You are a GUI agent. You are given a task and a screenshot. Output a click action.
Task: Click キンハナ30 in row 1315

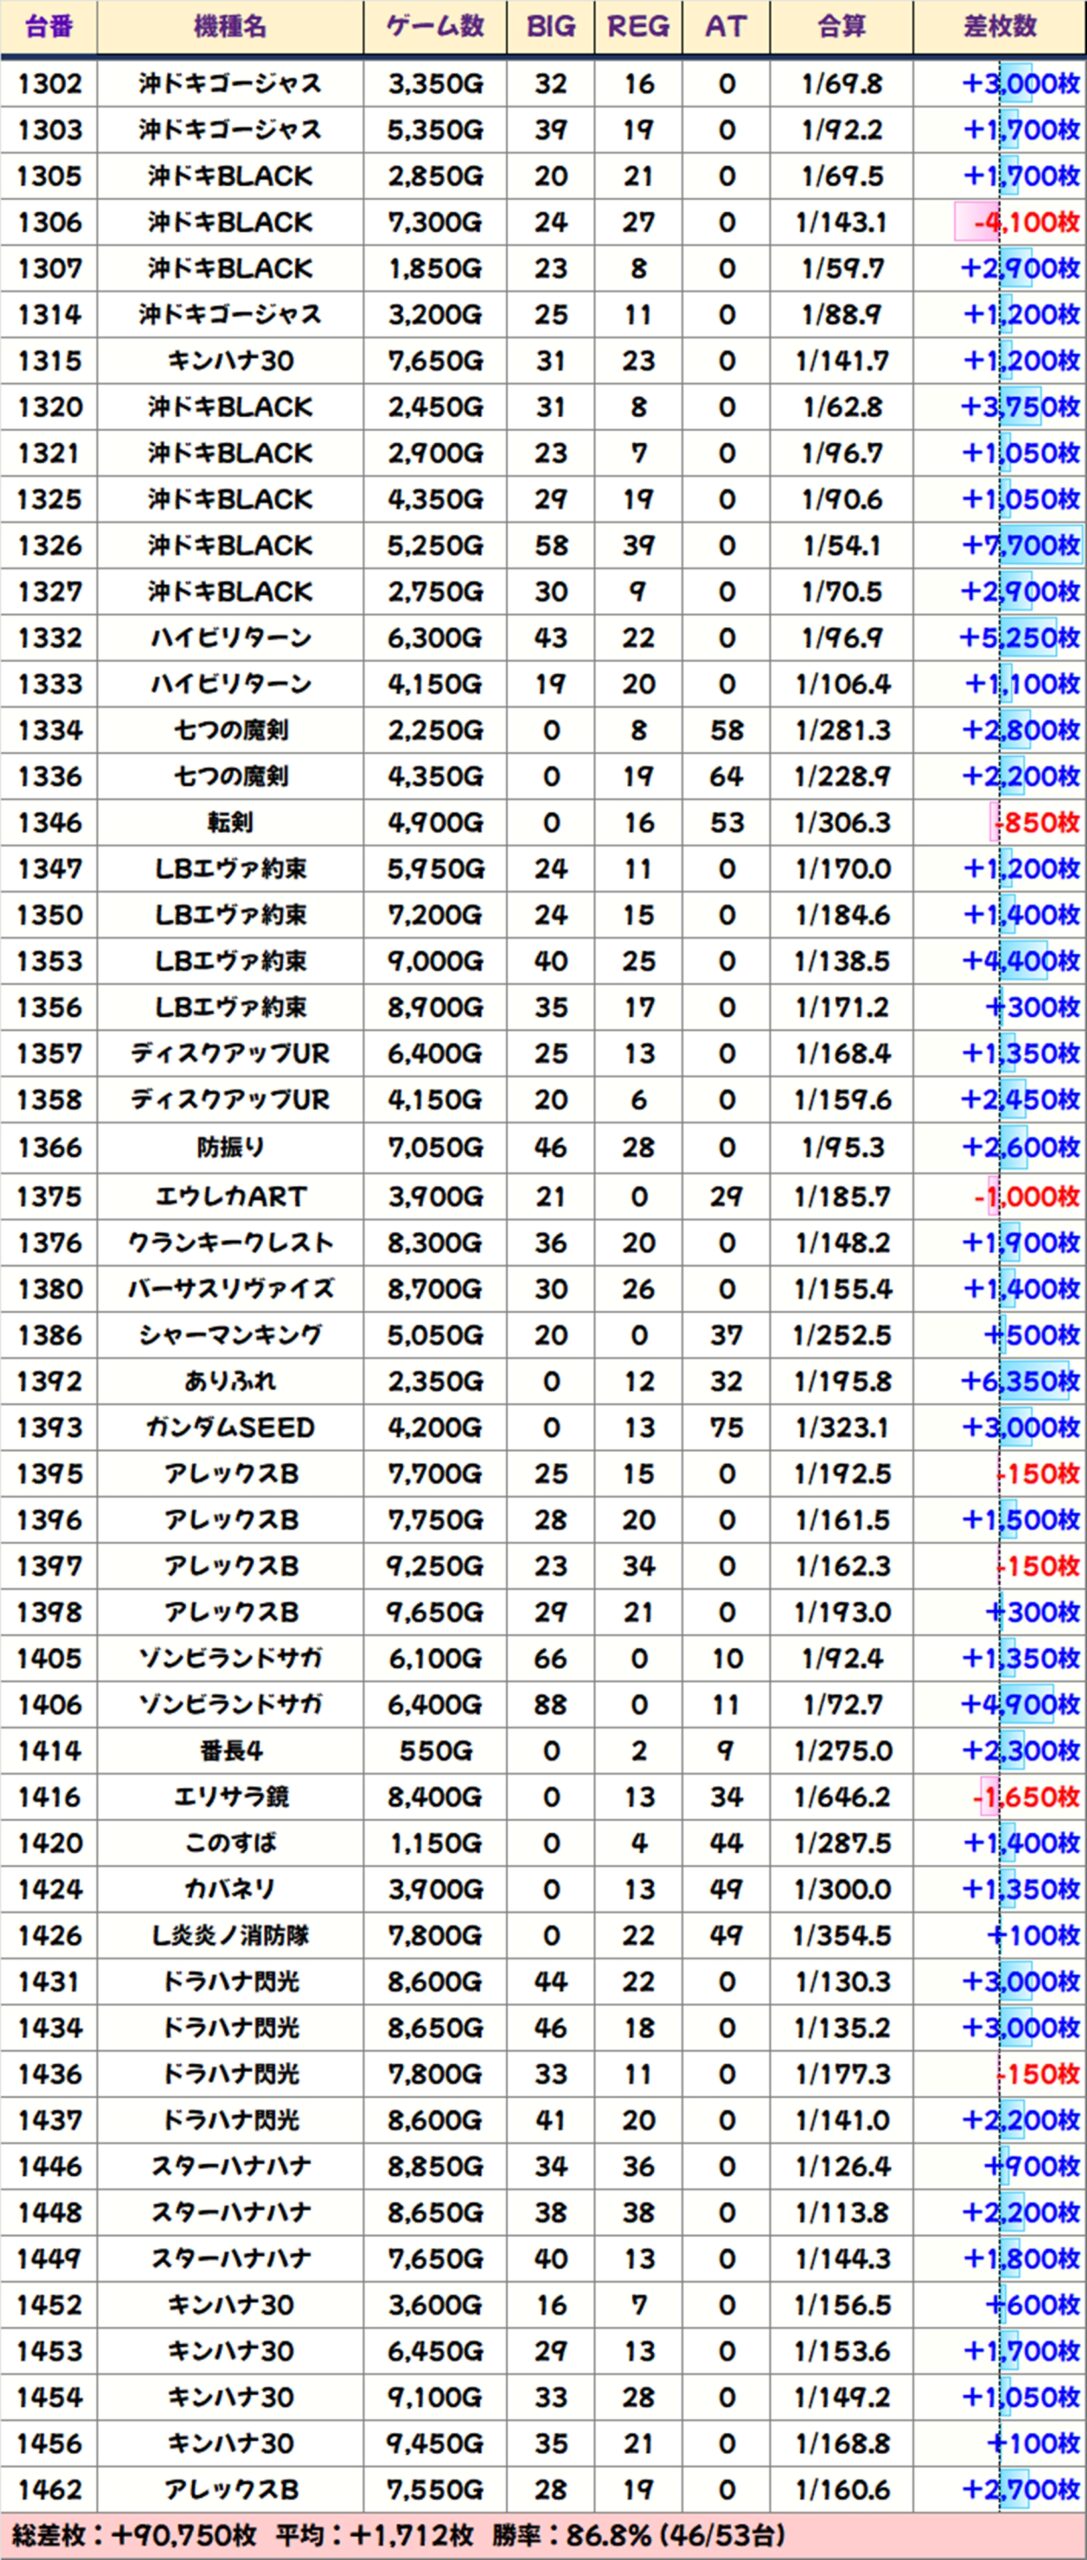(x=230, y=361)
